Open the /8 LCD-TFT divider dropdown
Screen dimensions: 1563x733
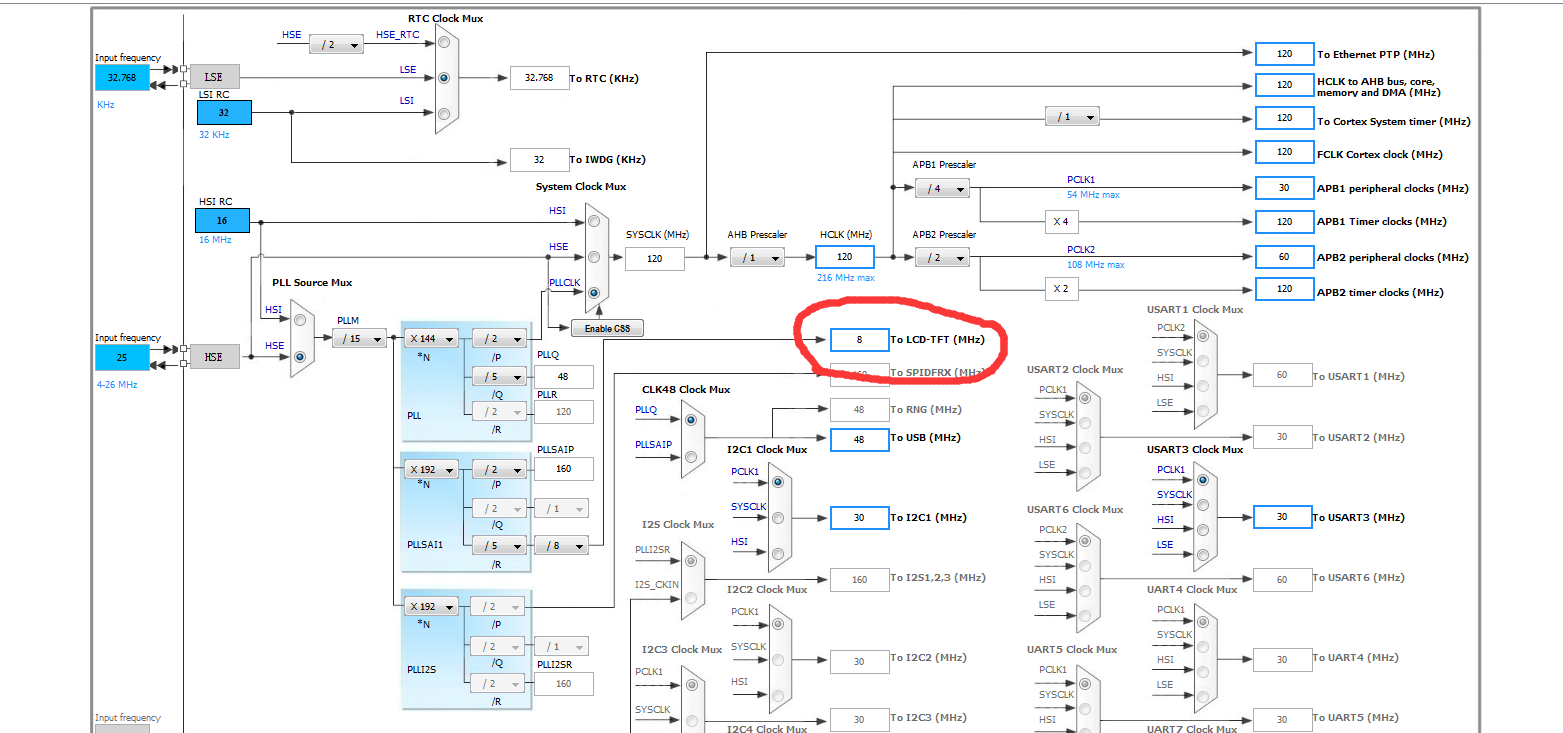pos(561,545)
